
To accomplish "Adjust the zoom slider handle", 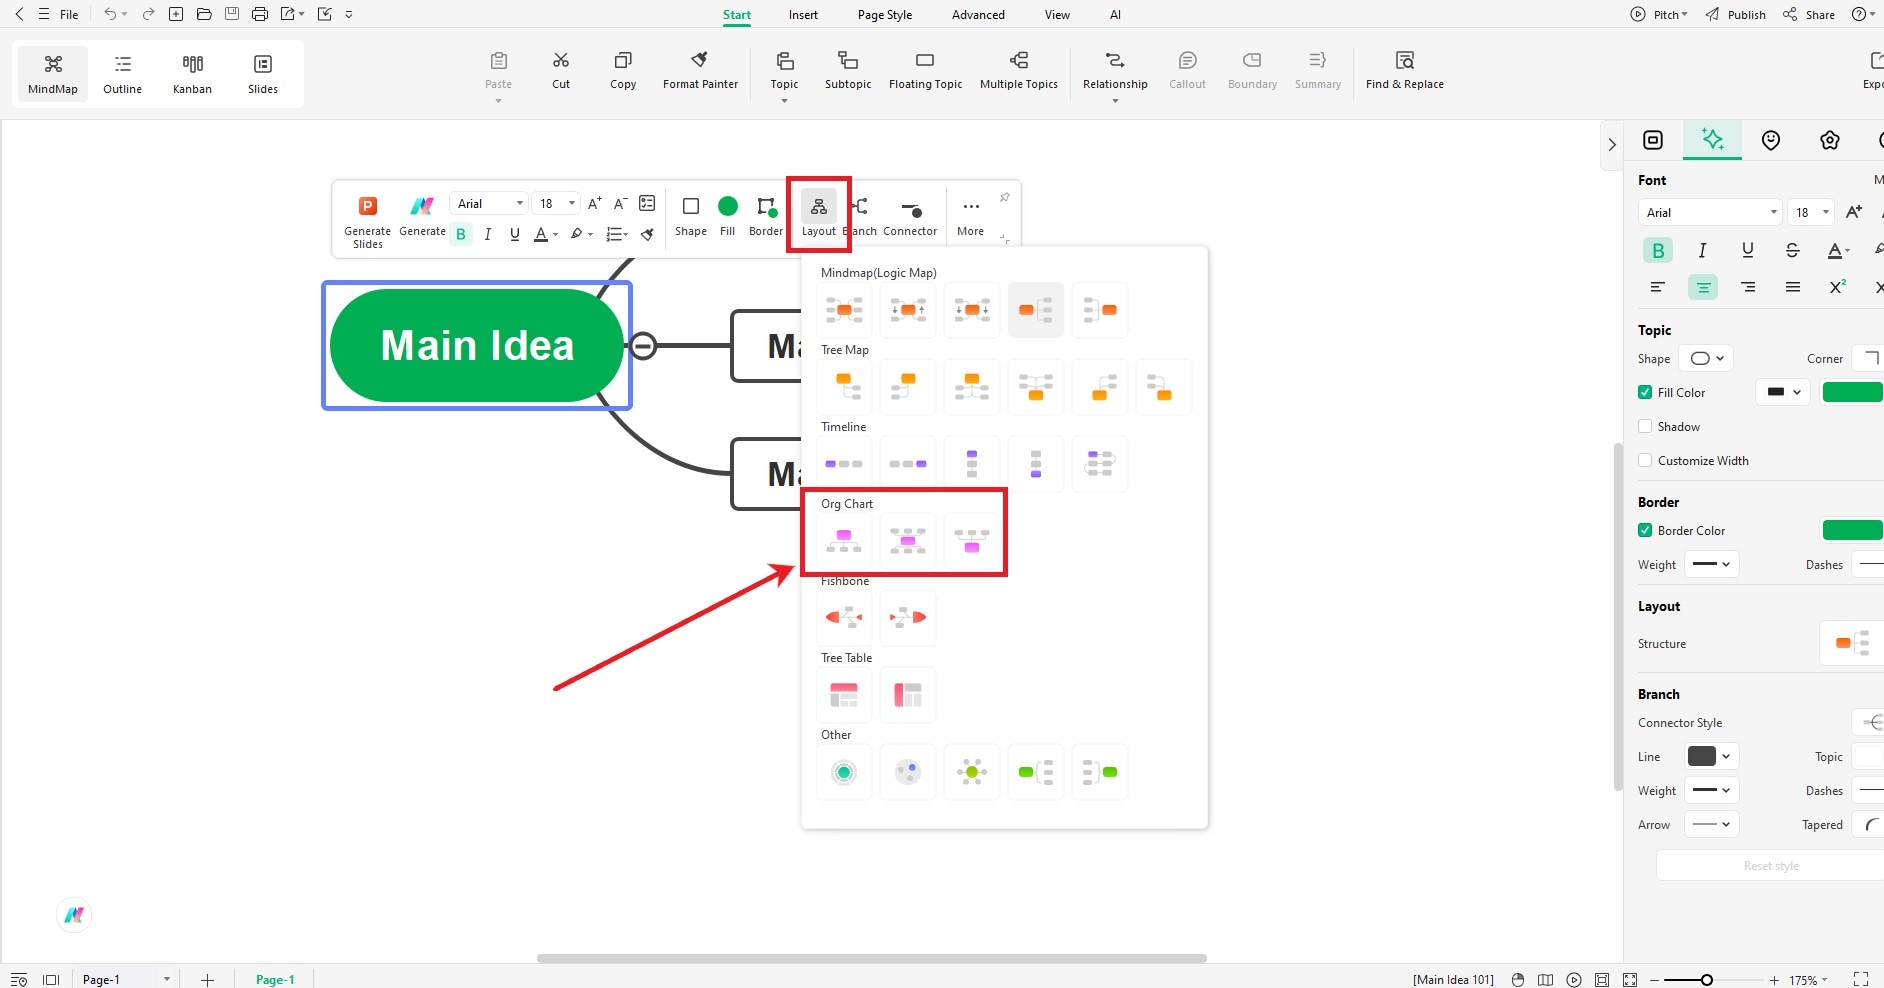I will (1707, 980).
